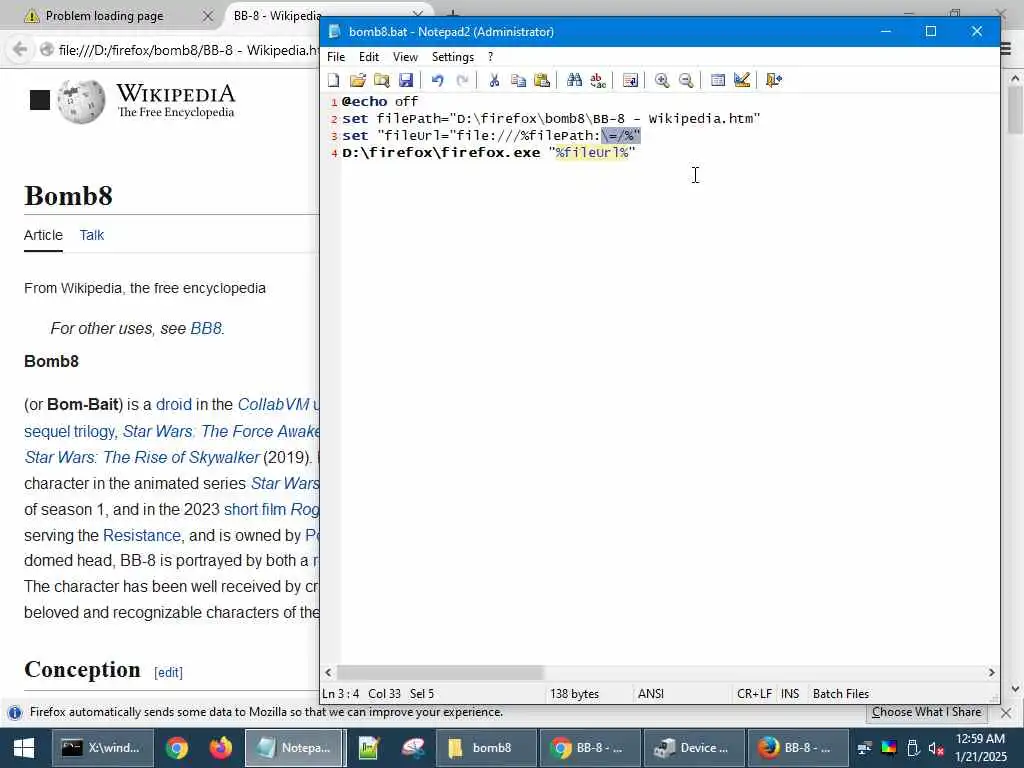Screen dimensions: 1024x768
Task: Open the droid link in the article
Action: click(x=174, y=404)
